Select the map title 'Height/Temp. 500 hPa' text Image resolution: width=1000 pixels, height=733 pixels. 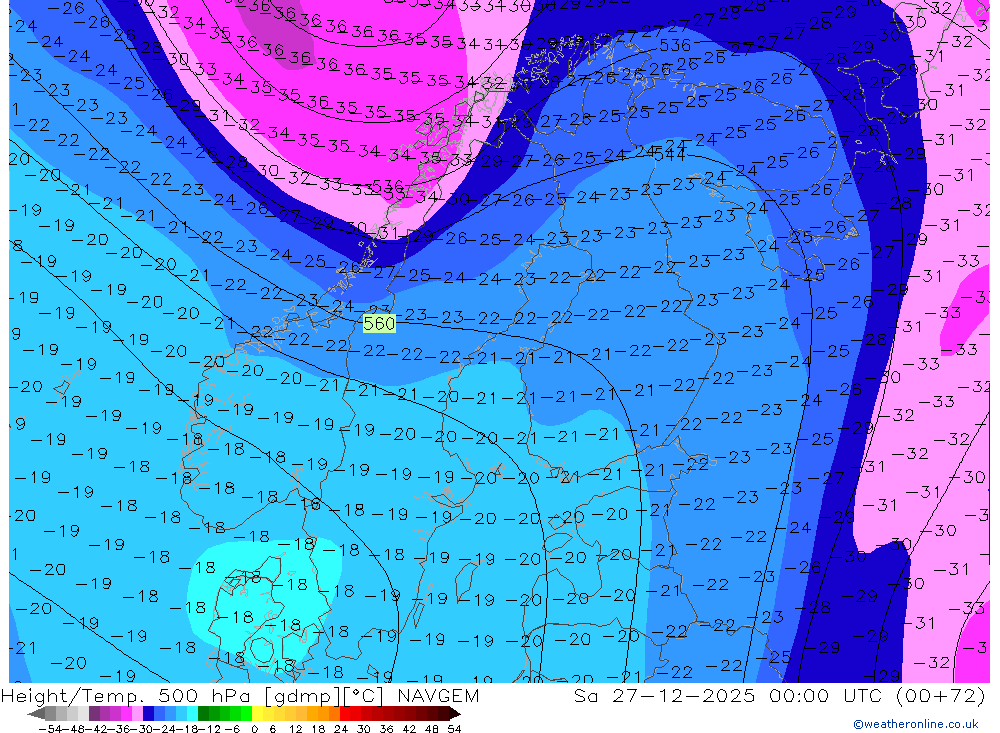coord(126,695)
